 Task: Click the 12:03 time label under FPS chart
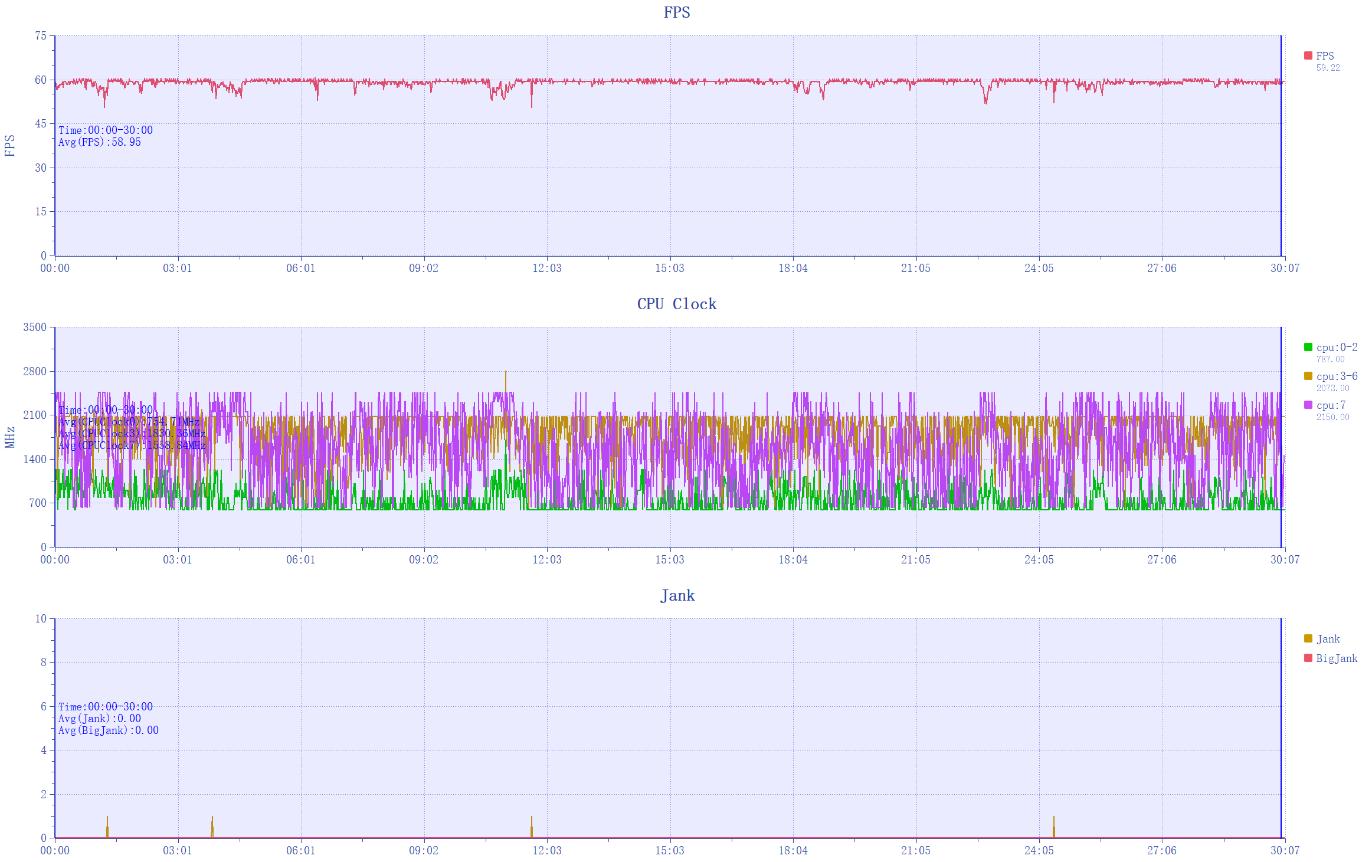tap(547, 268)
